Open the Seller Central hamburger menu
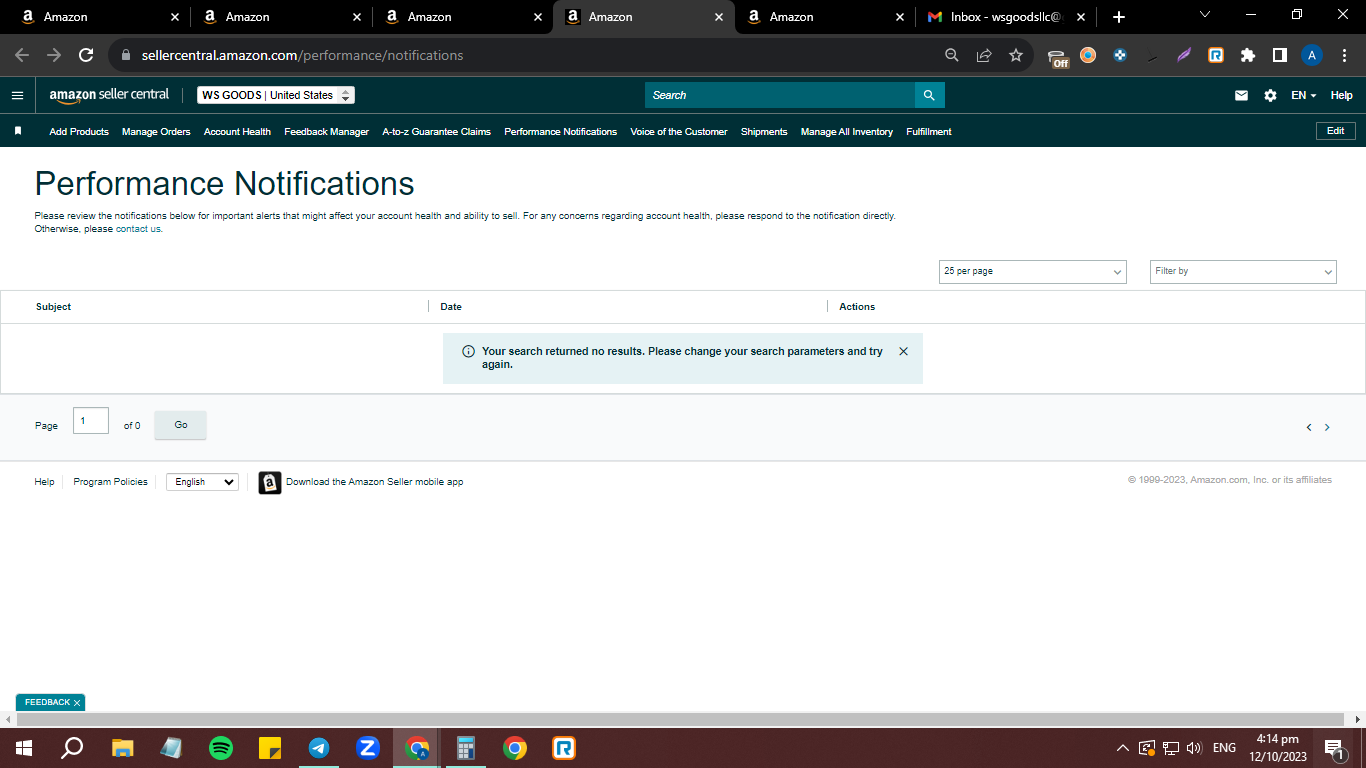Image resolution: width=1366 pixels, height=768 pixels. pos(17,95)
